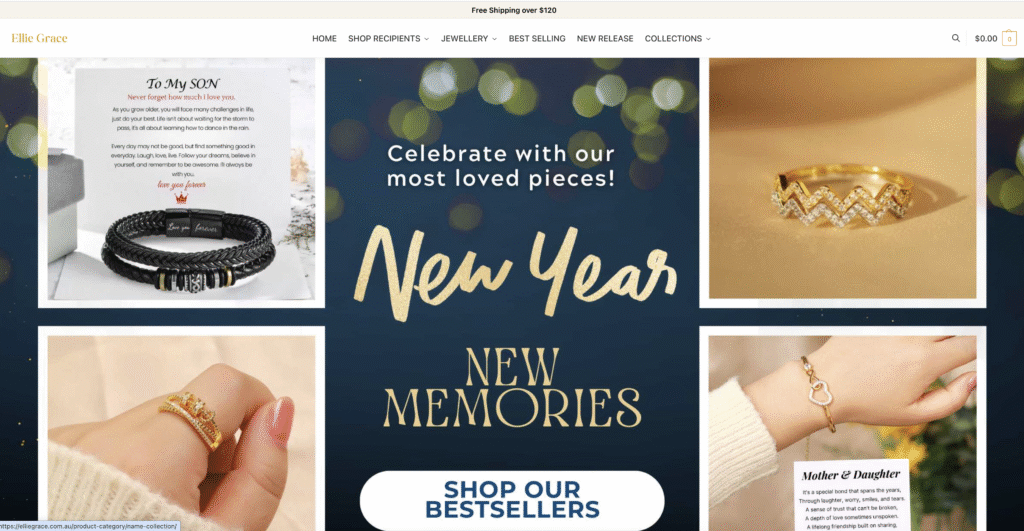Click the Free Shipping over $120 banner

(x=514, y=10)
